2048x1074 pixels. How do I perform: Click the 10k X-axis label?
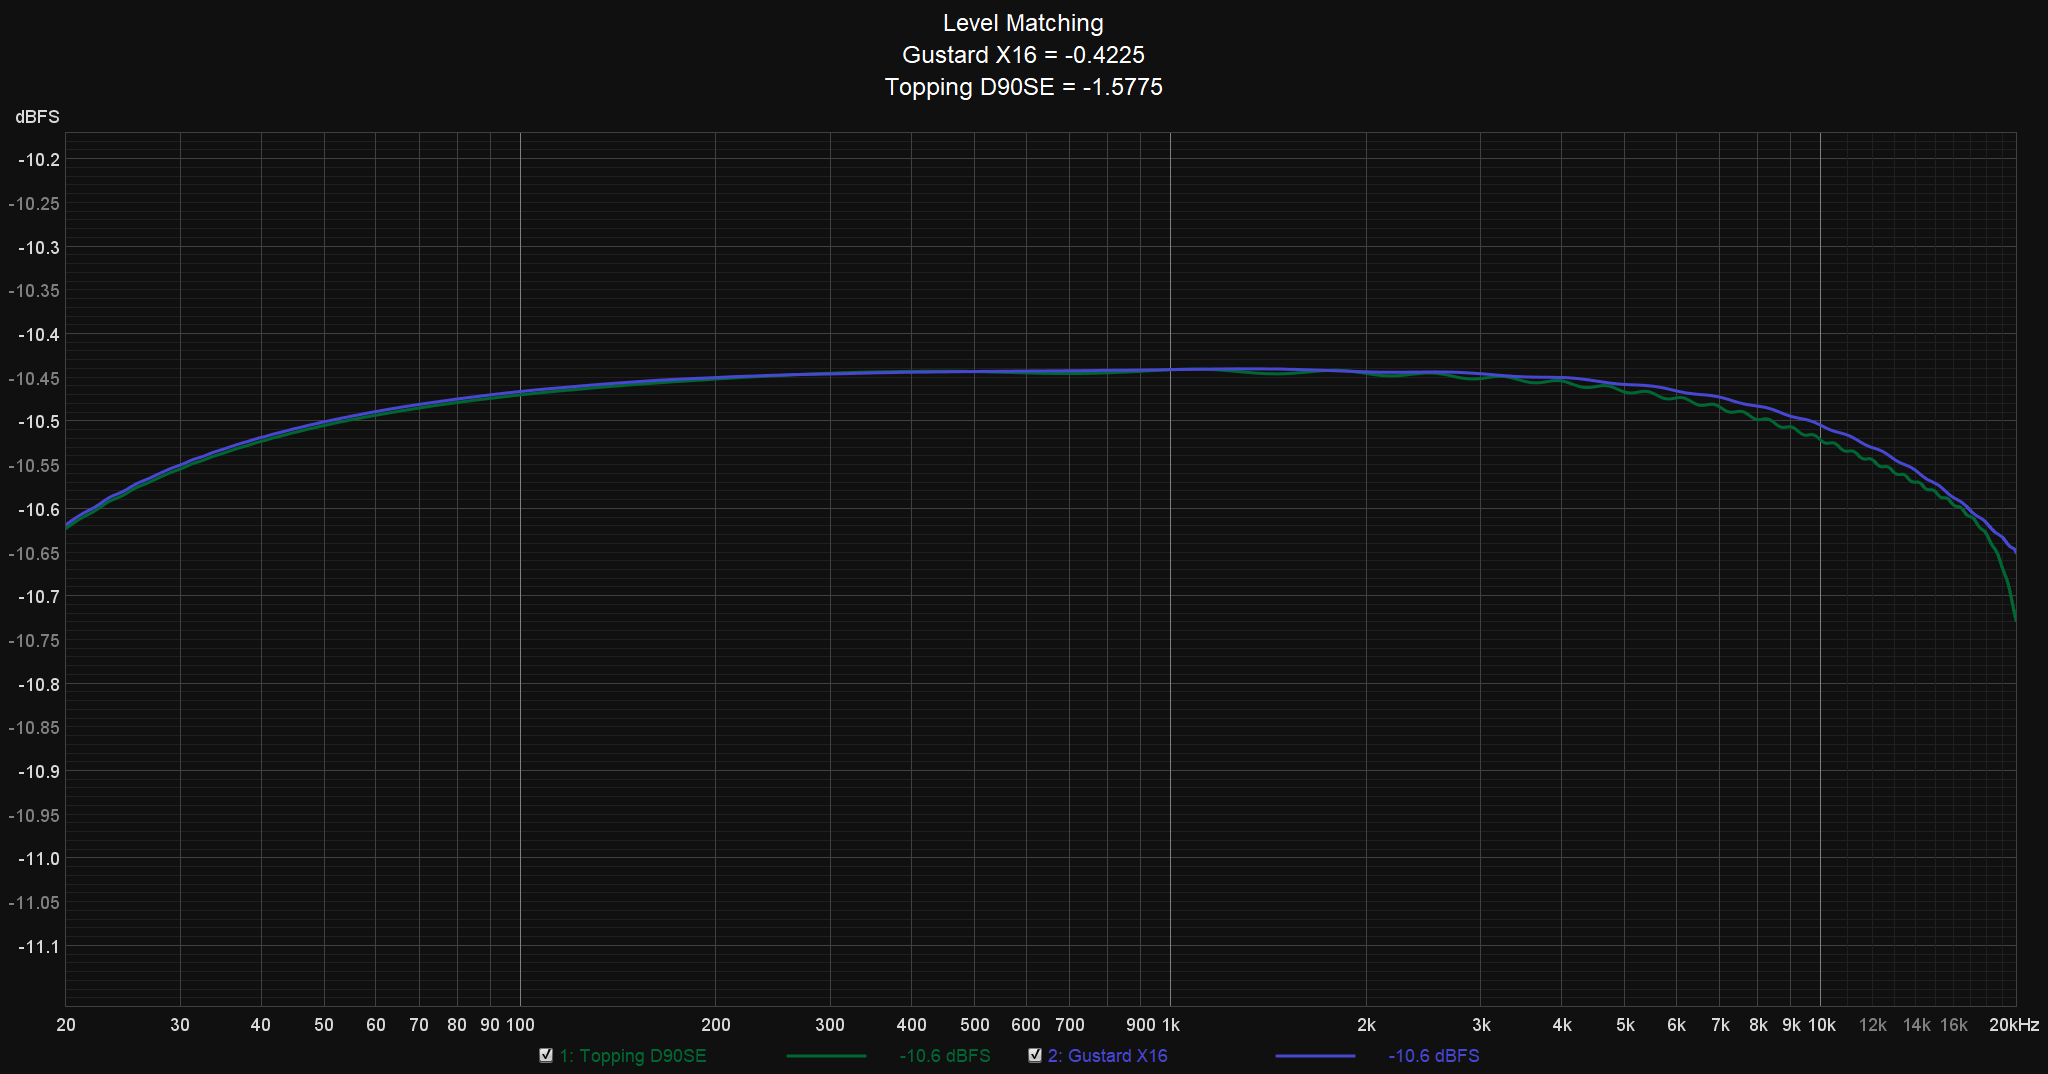pyautogui.click(x=1822, y=1025)
